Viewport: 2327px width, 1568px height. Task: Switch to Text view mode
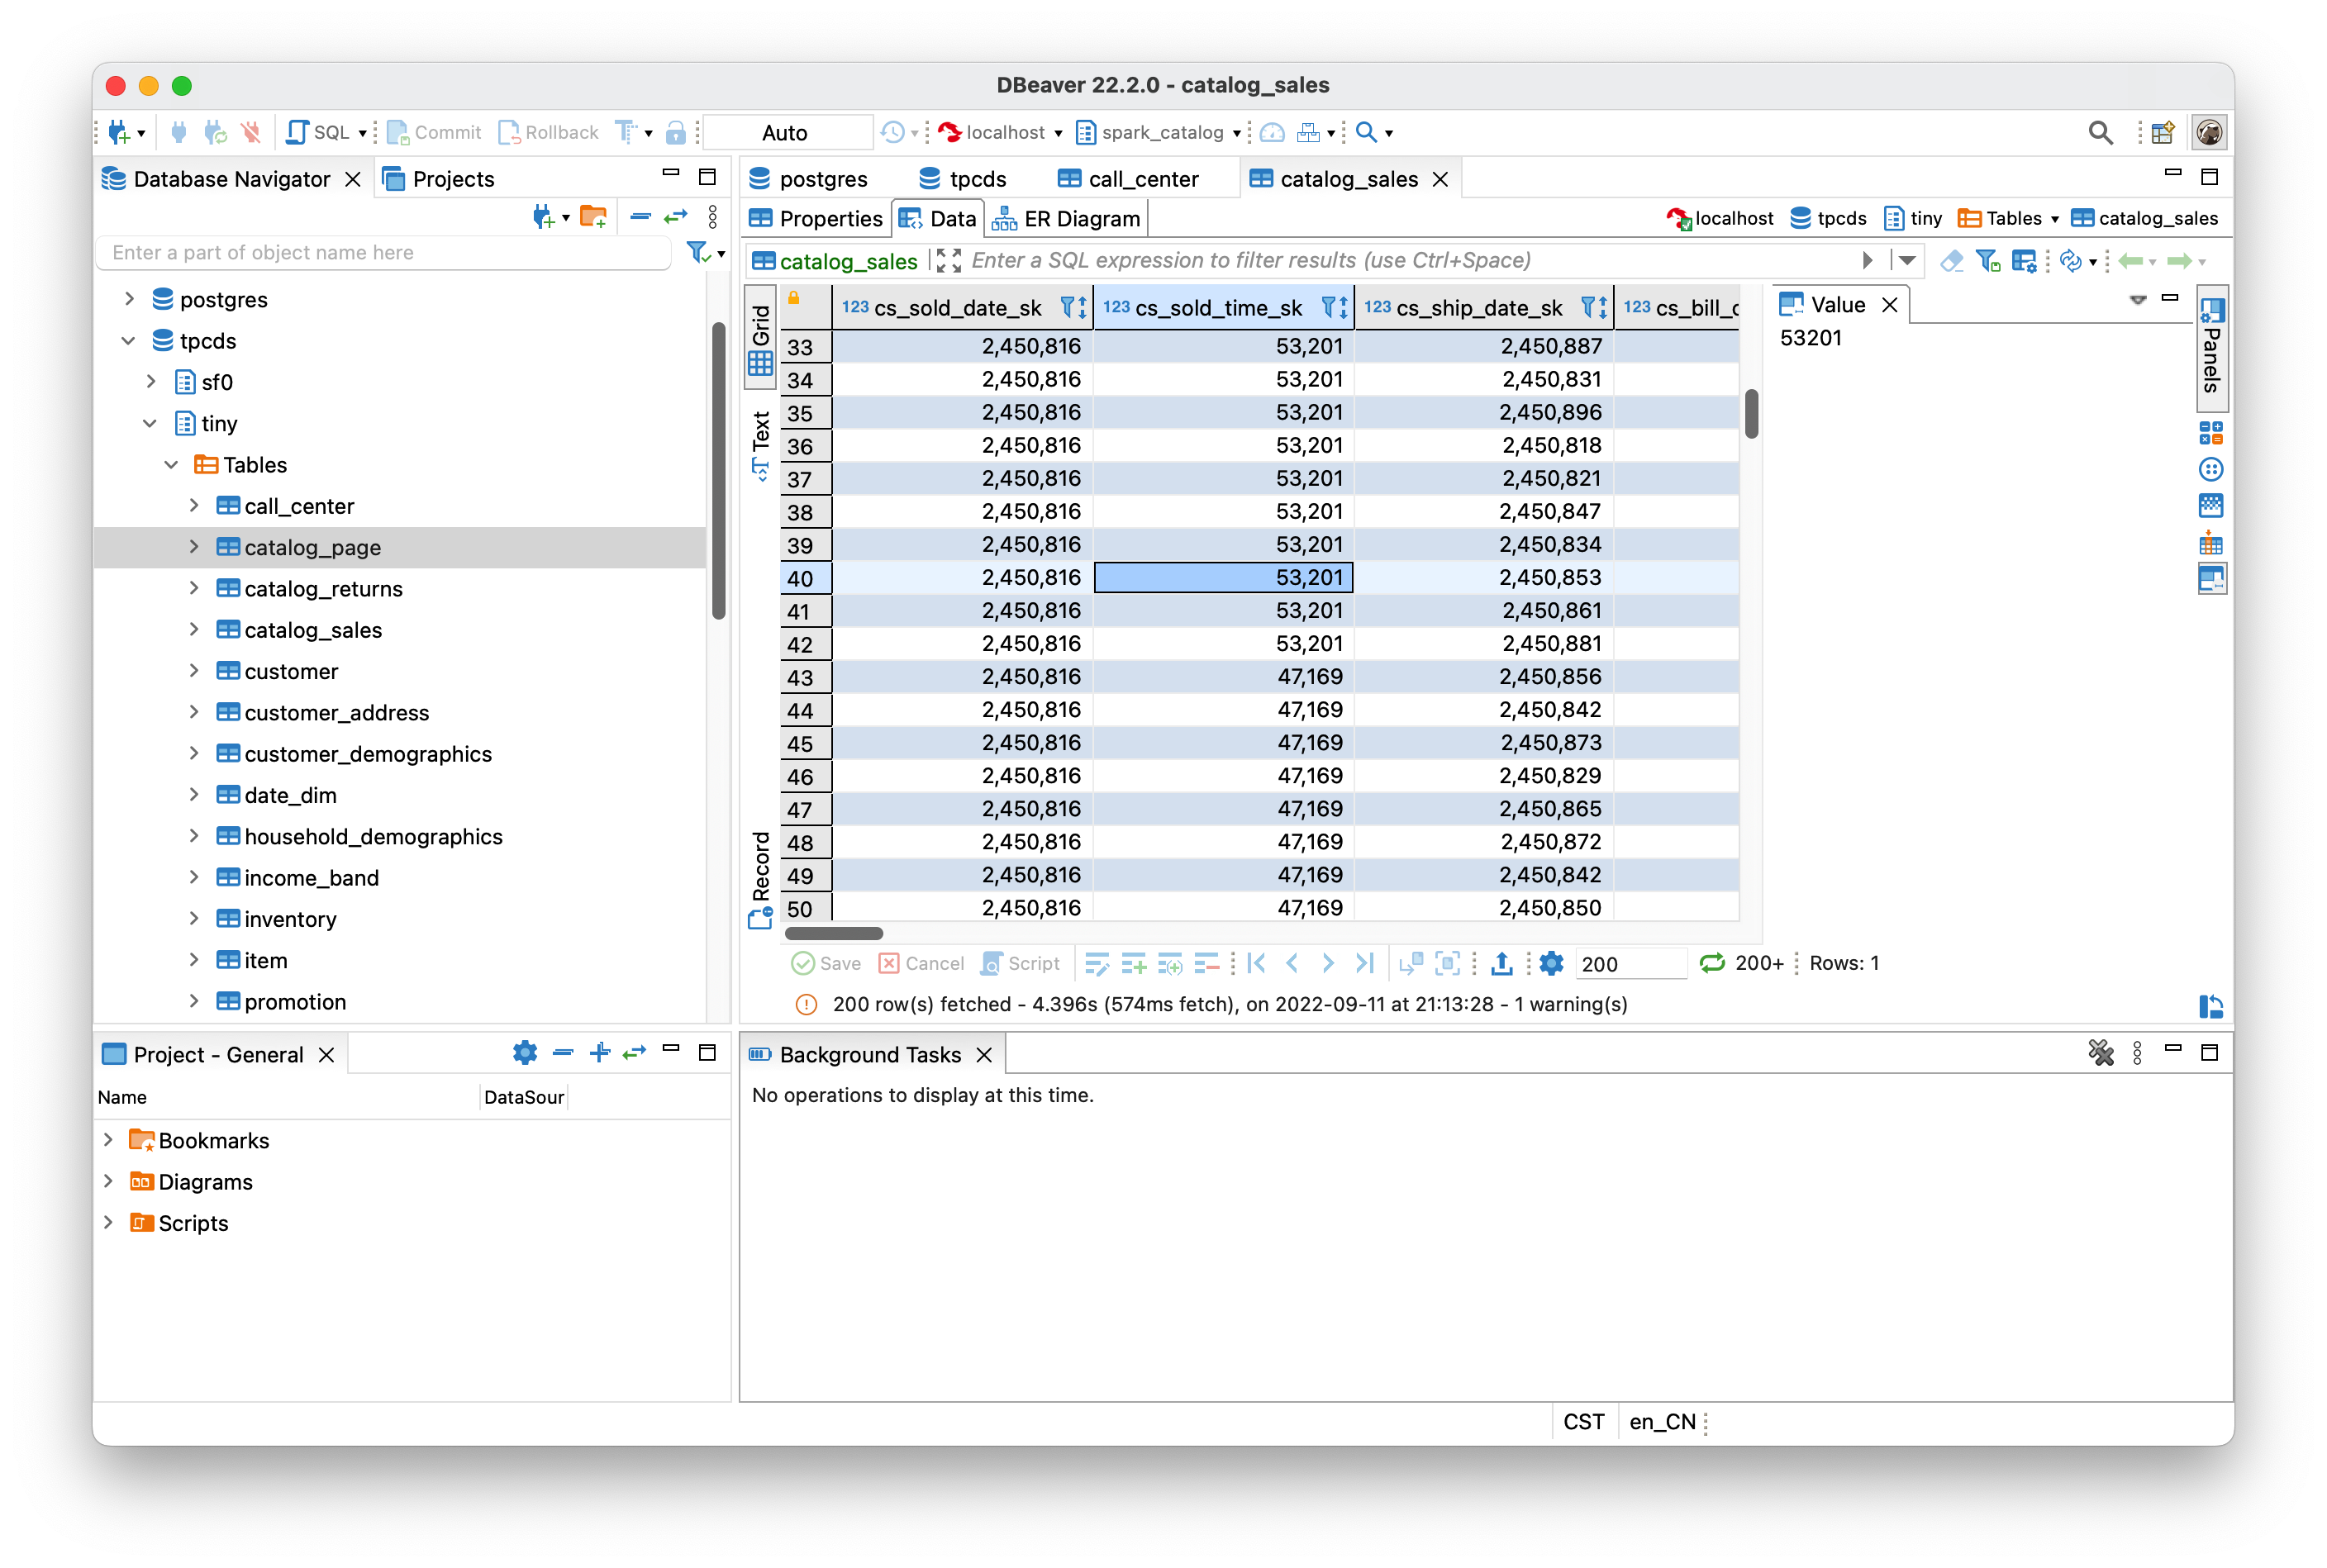[x=761, y=444]
